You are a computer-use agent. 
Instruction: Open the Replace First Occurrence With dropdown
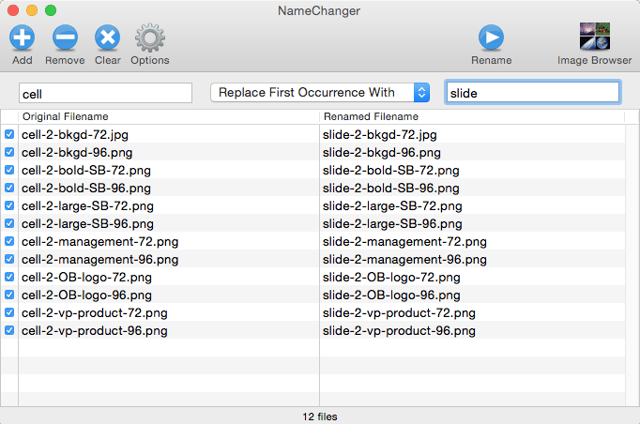[x=320, y=93]
